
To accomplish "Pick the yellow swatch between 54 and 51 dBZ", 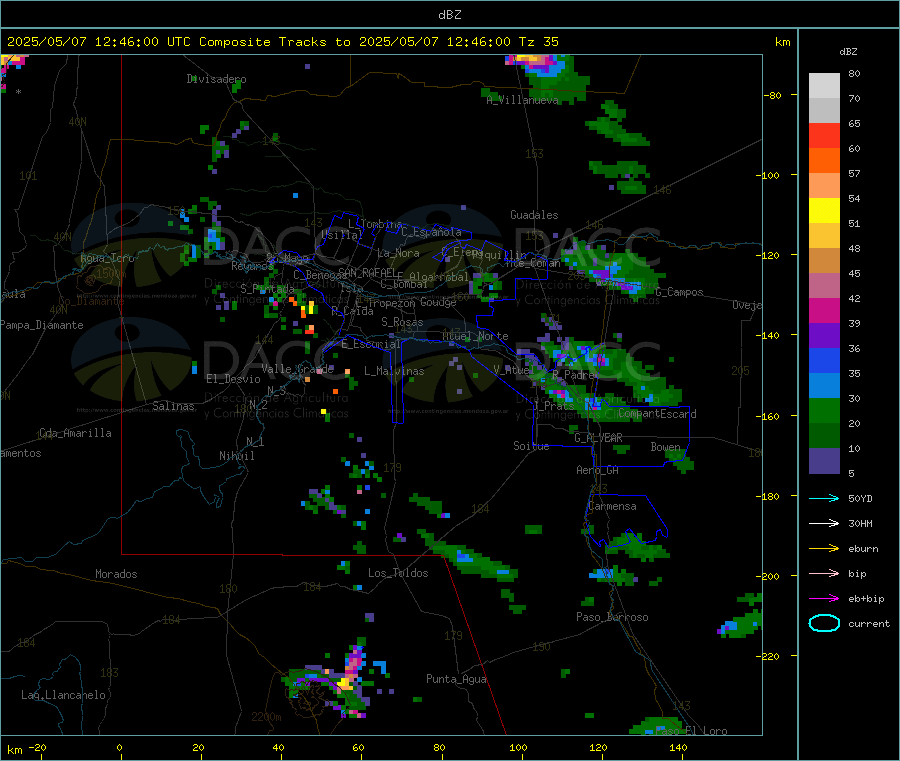I will 824,211.
